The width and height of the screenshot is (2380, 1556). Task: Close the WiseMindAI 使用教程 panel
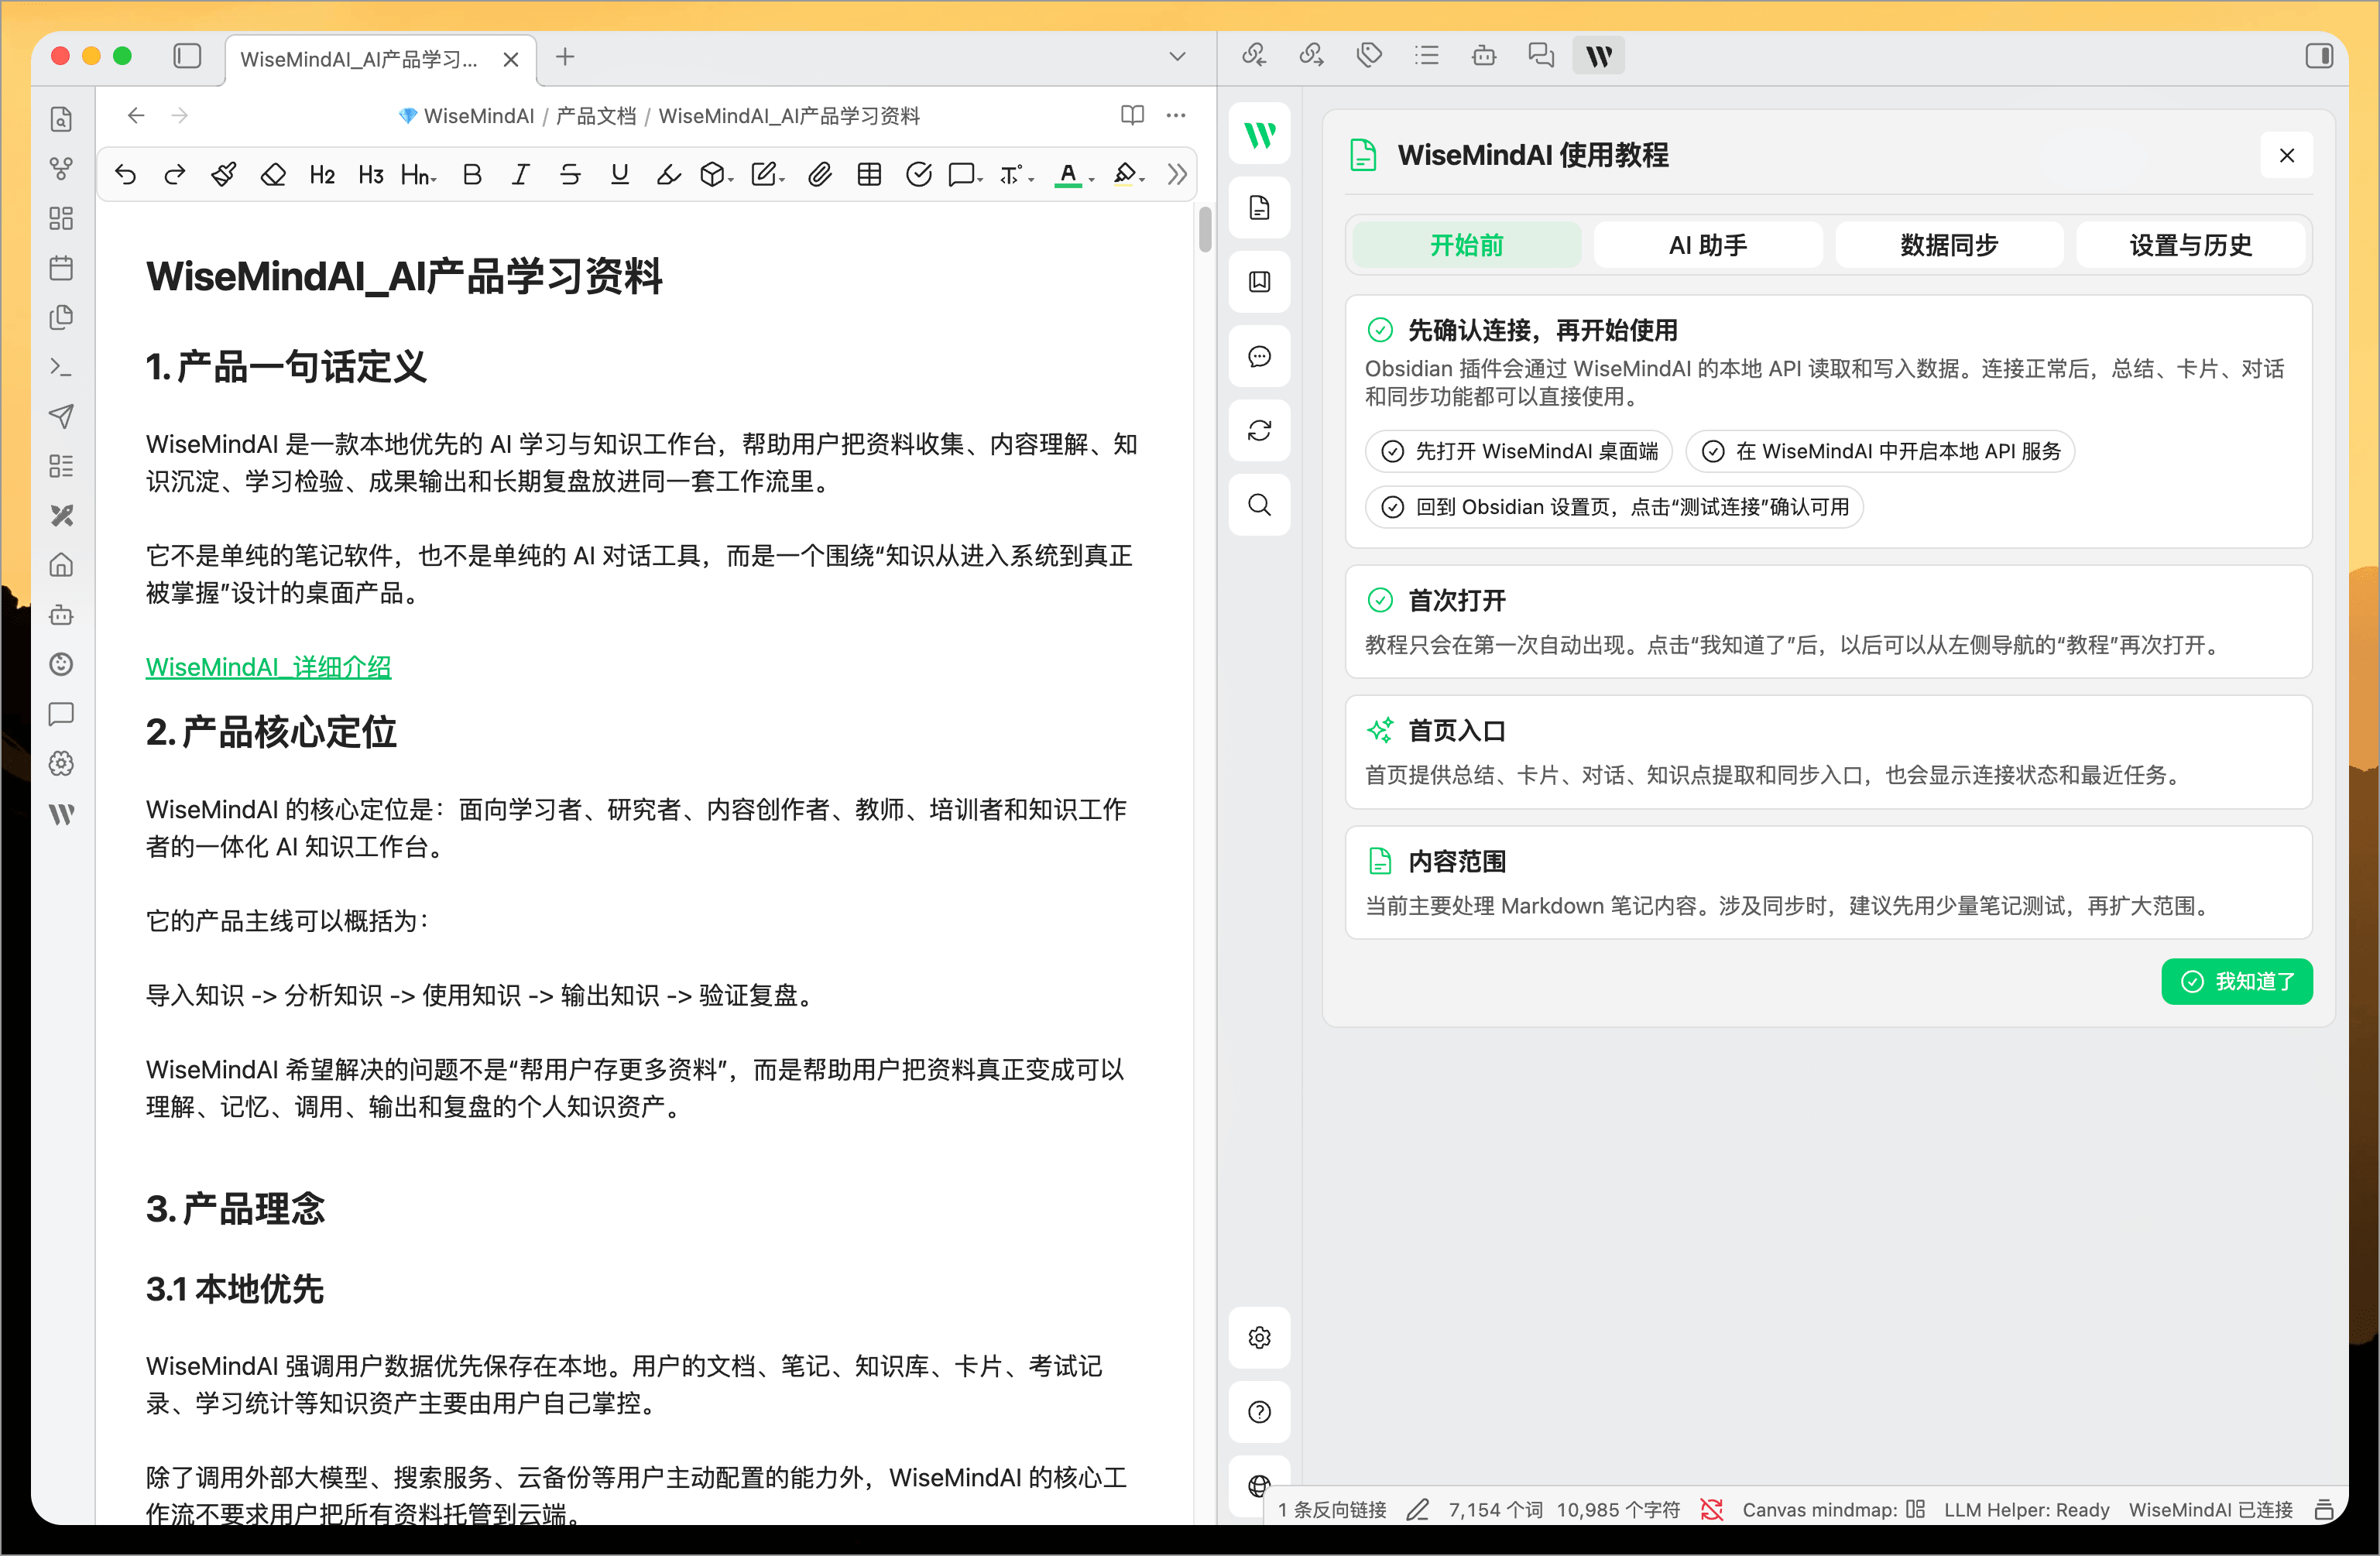coord(2286,155)
